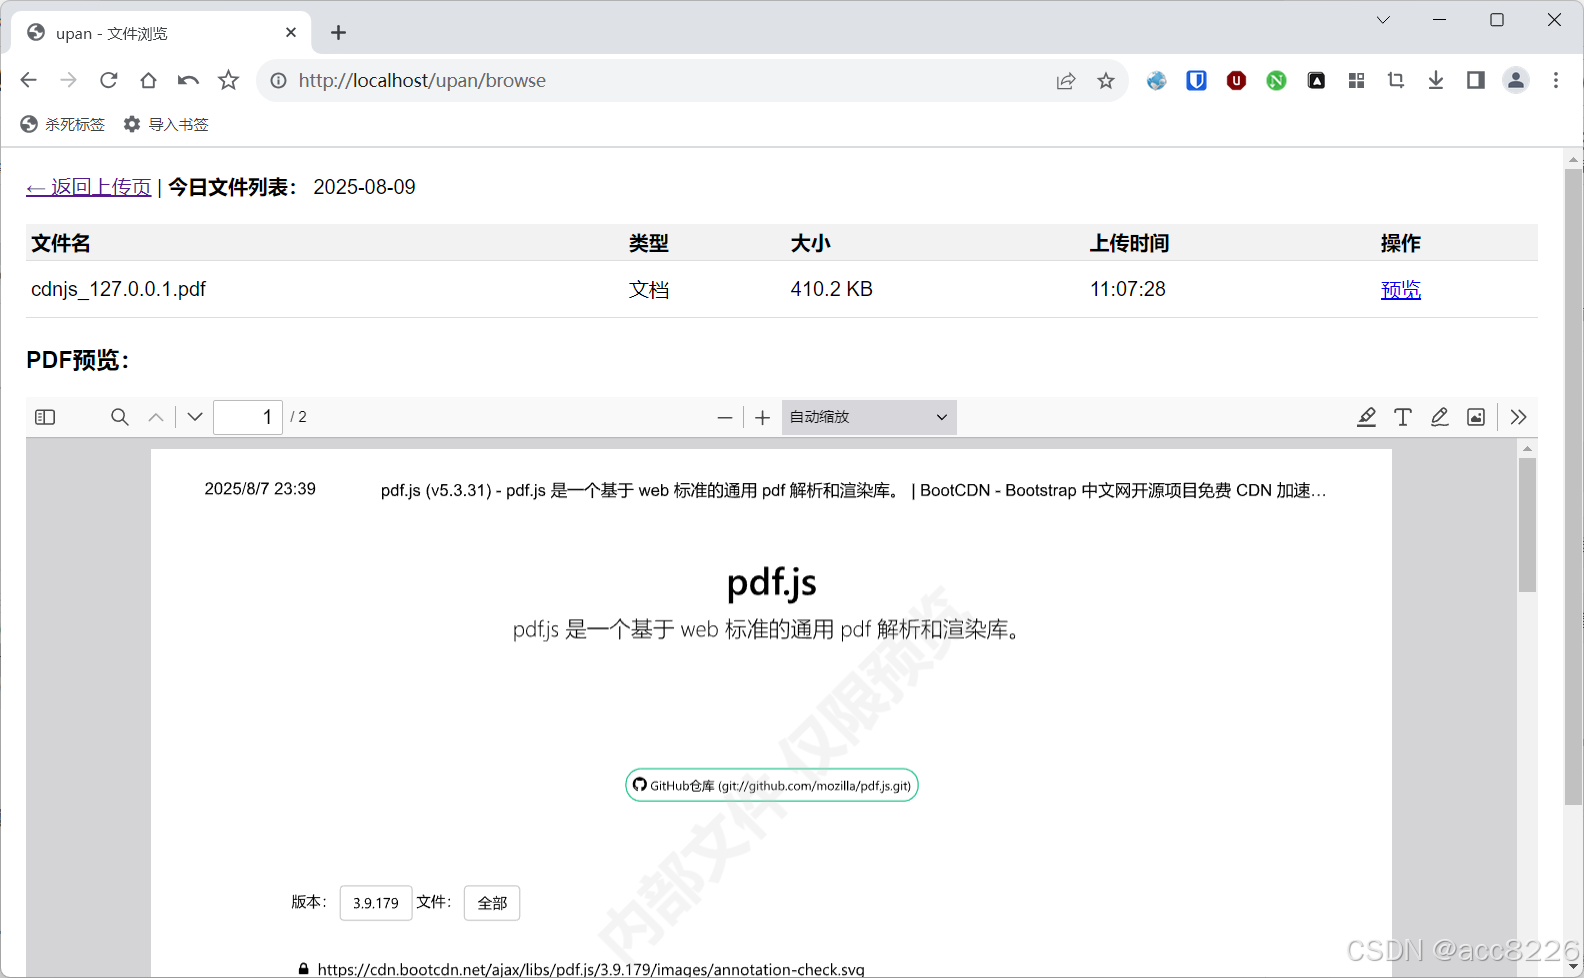The height and width of the screenshot is (978, 1584).
Task: Click the address bar URL
Action: [x=422, y=80]
